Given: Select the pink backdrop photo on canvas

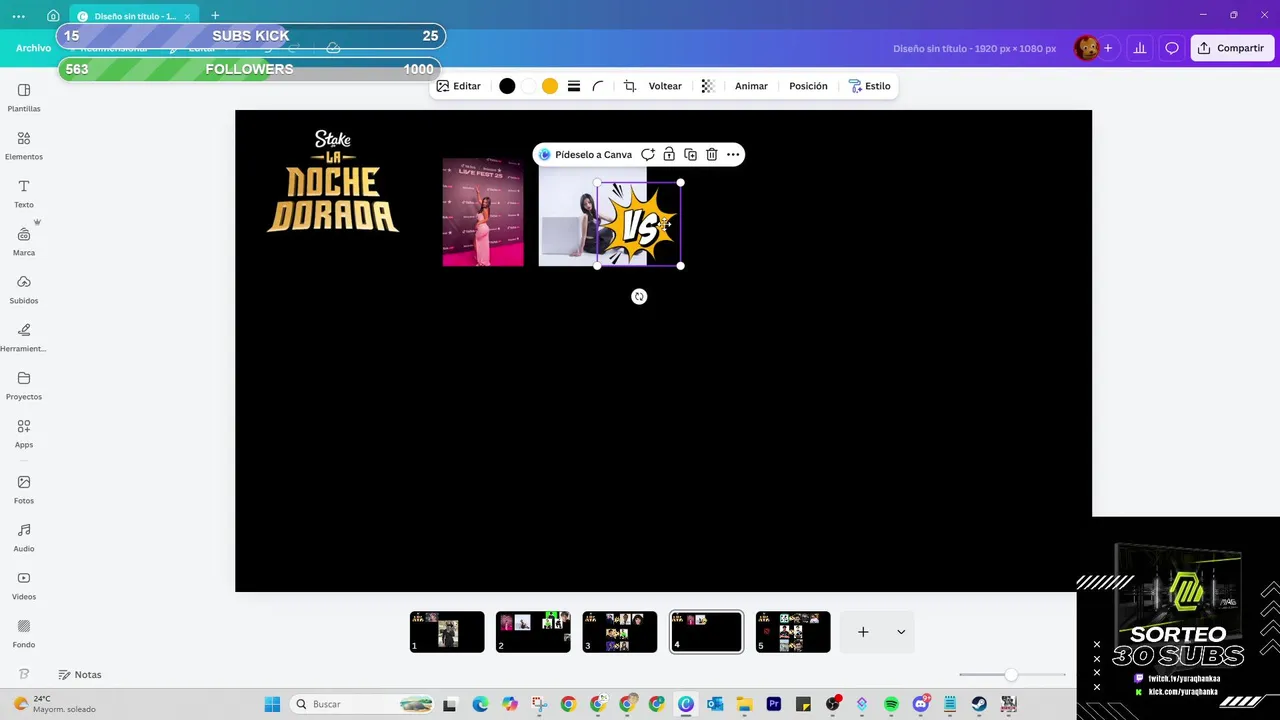Looking at the screenshot, I should coord(483,212).
